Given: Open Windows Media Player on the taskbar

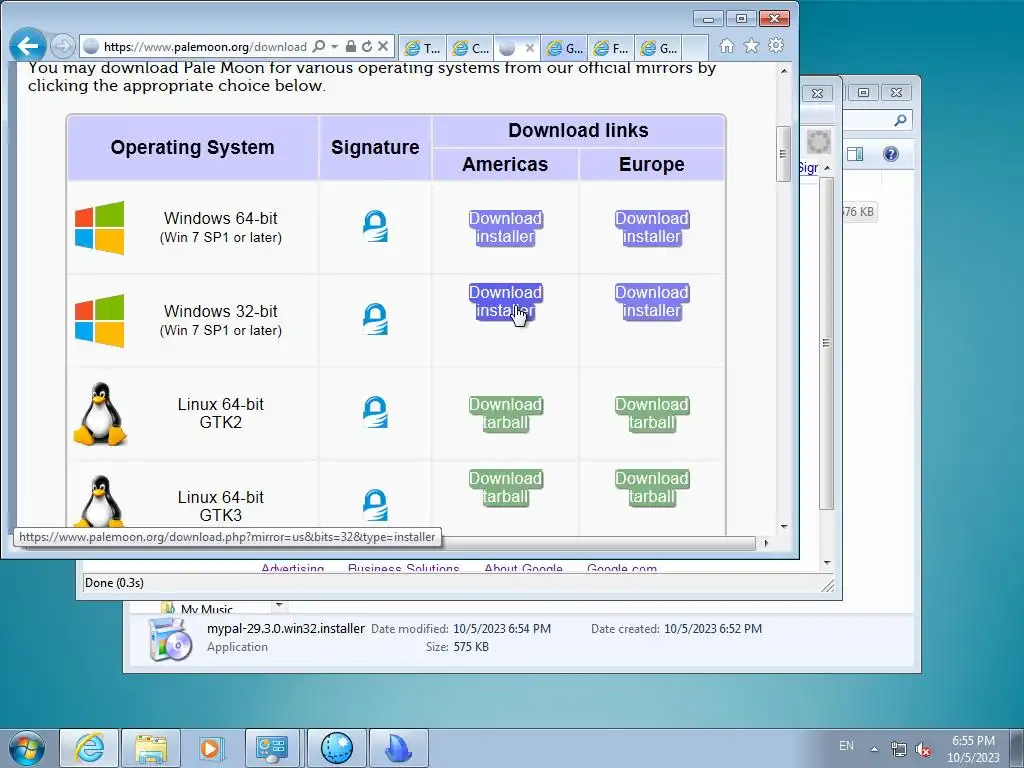Looking at the screenshot, I should point(212,748).
